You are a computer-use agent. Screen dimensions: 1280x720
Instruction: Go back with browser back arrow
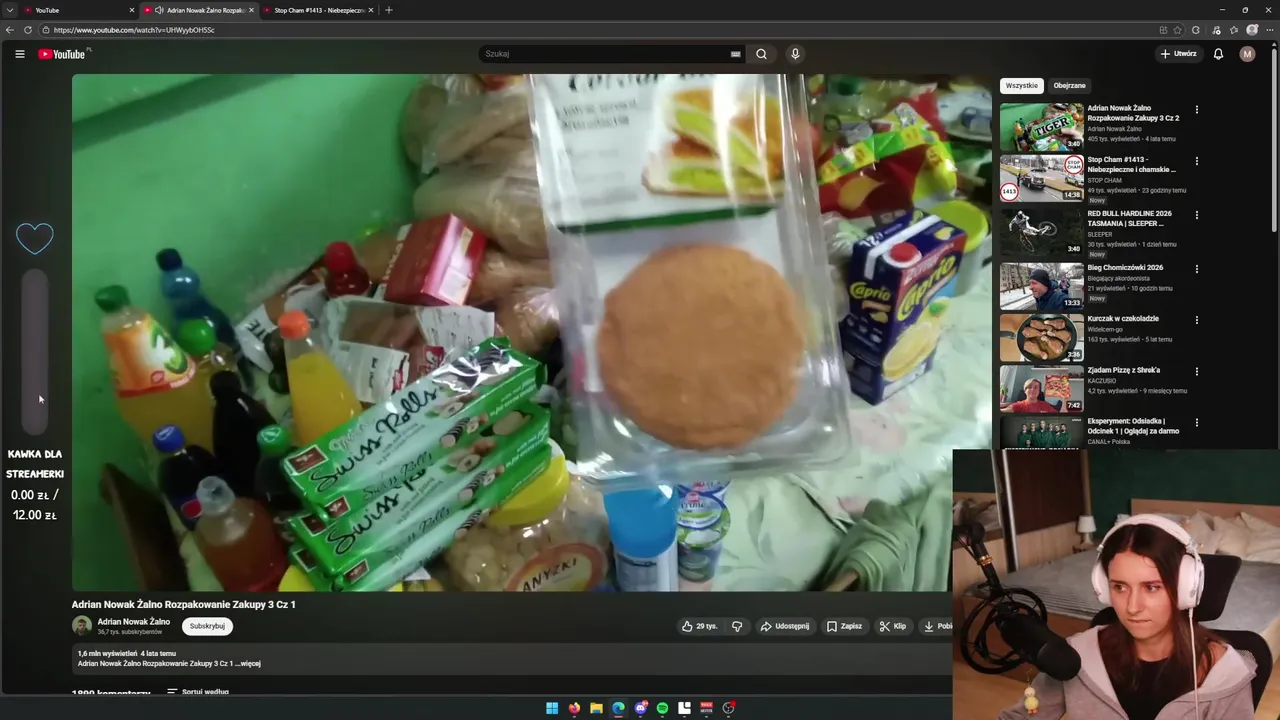point(10,30)
